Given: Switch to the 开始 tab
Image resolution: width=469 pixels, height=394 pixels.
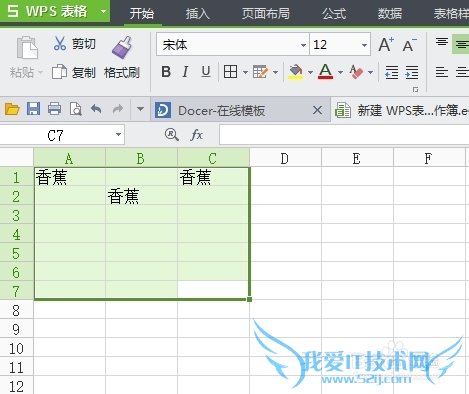Looking at the screenshot, I should pos(142,13).
